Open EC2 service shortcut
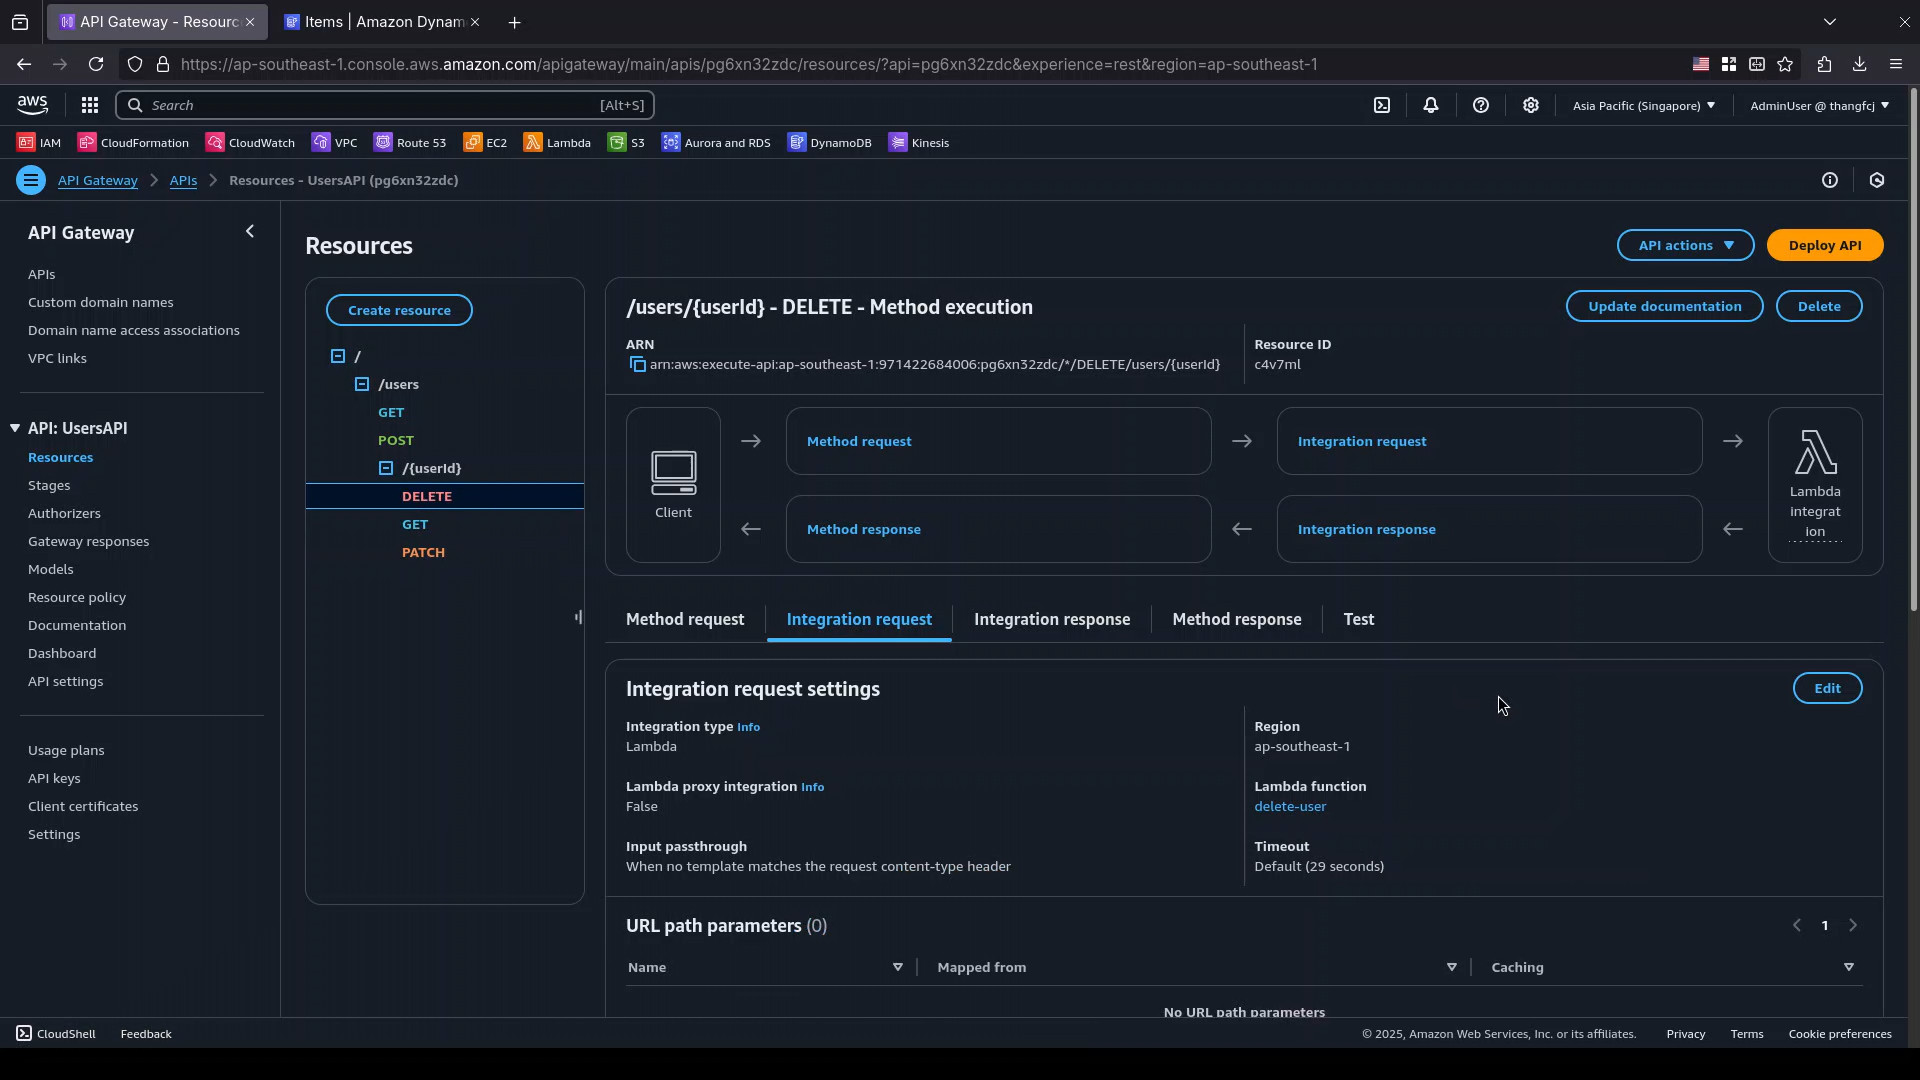The width and height of the screenshot is (1920, 1080). (x=485, y=143)
